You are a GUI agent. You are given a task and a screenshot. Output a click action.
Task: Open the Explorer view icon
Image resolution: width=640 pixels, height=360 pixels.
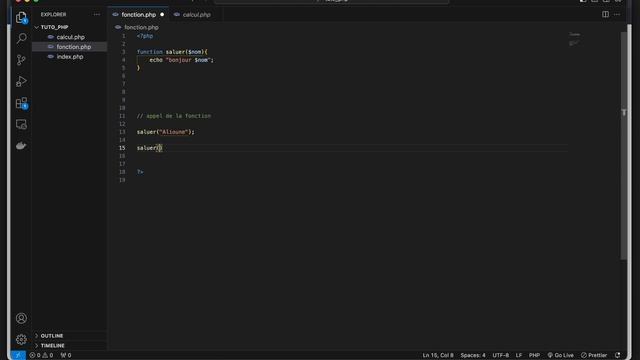[x=21, y=17]
